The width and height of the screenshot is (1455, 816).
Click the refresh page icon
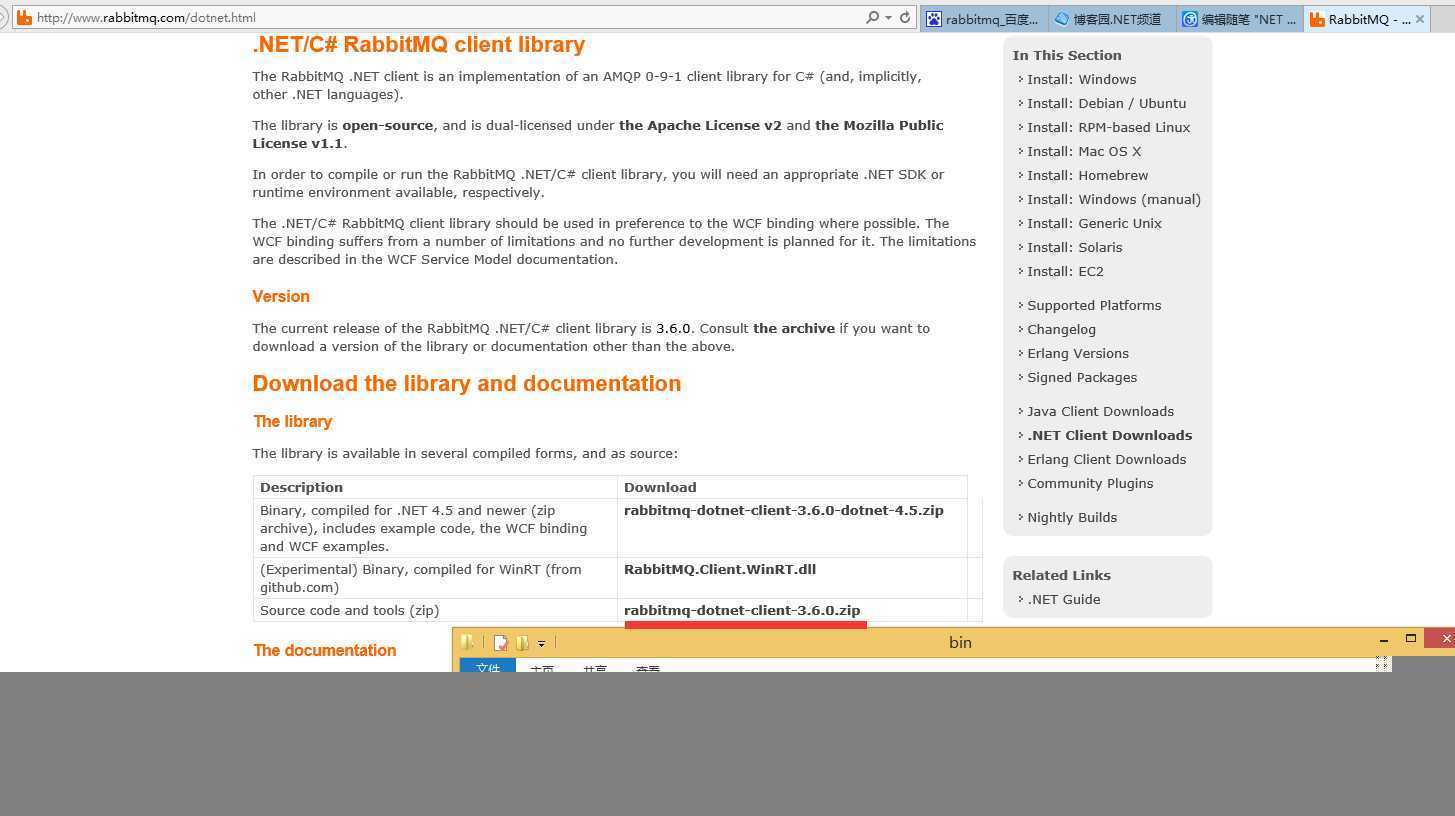pos(905,18)
